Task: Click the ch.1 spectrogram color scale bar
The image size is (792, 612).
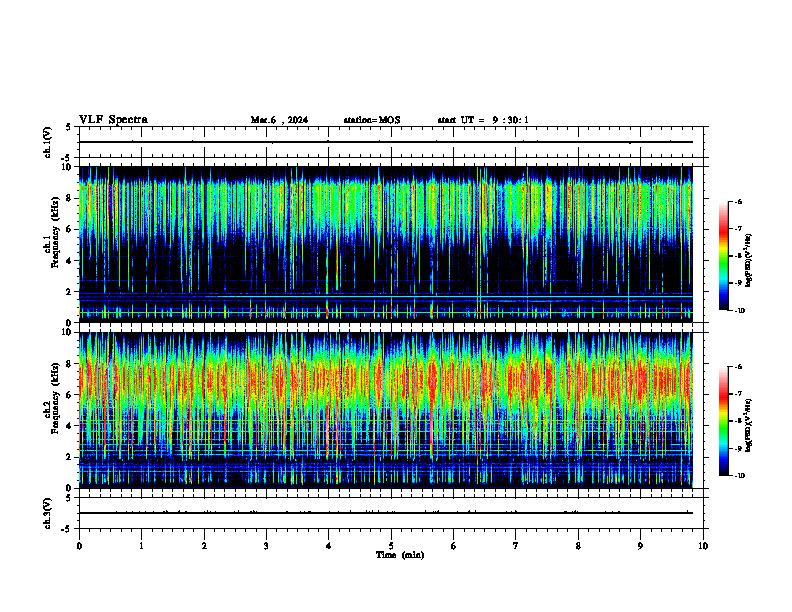Action: [724, 256]
